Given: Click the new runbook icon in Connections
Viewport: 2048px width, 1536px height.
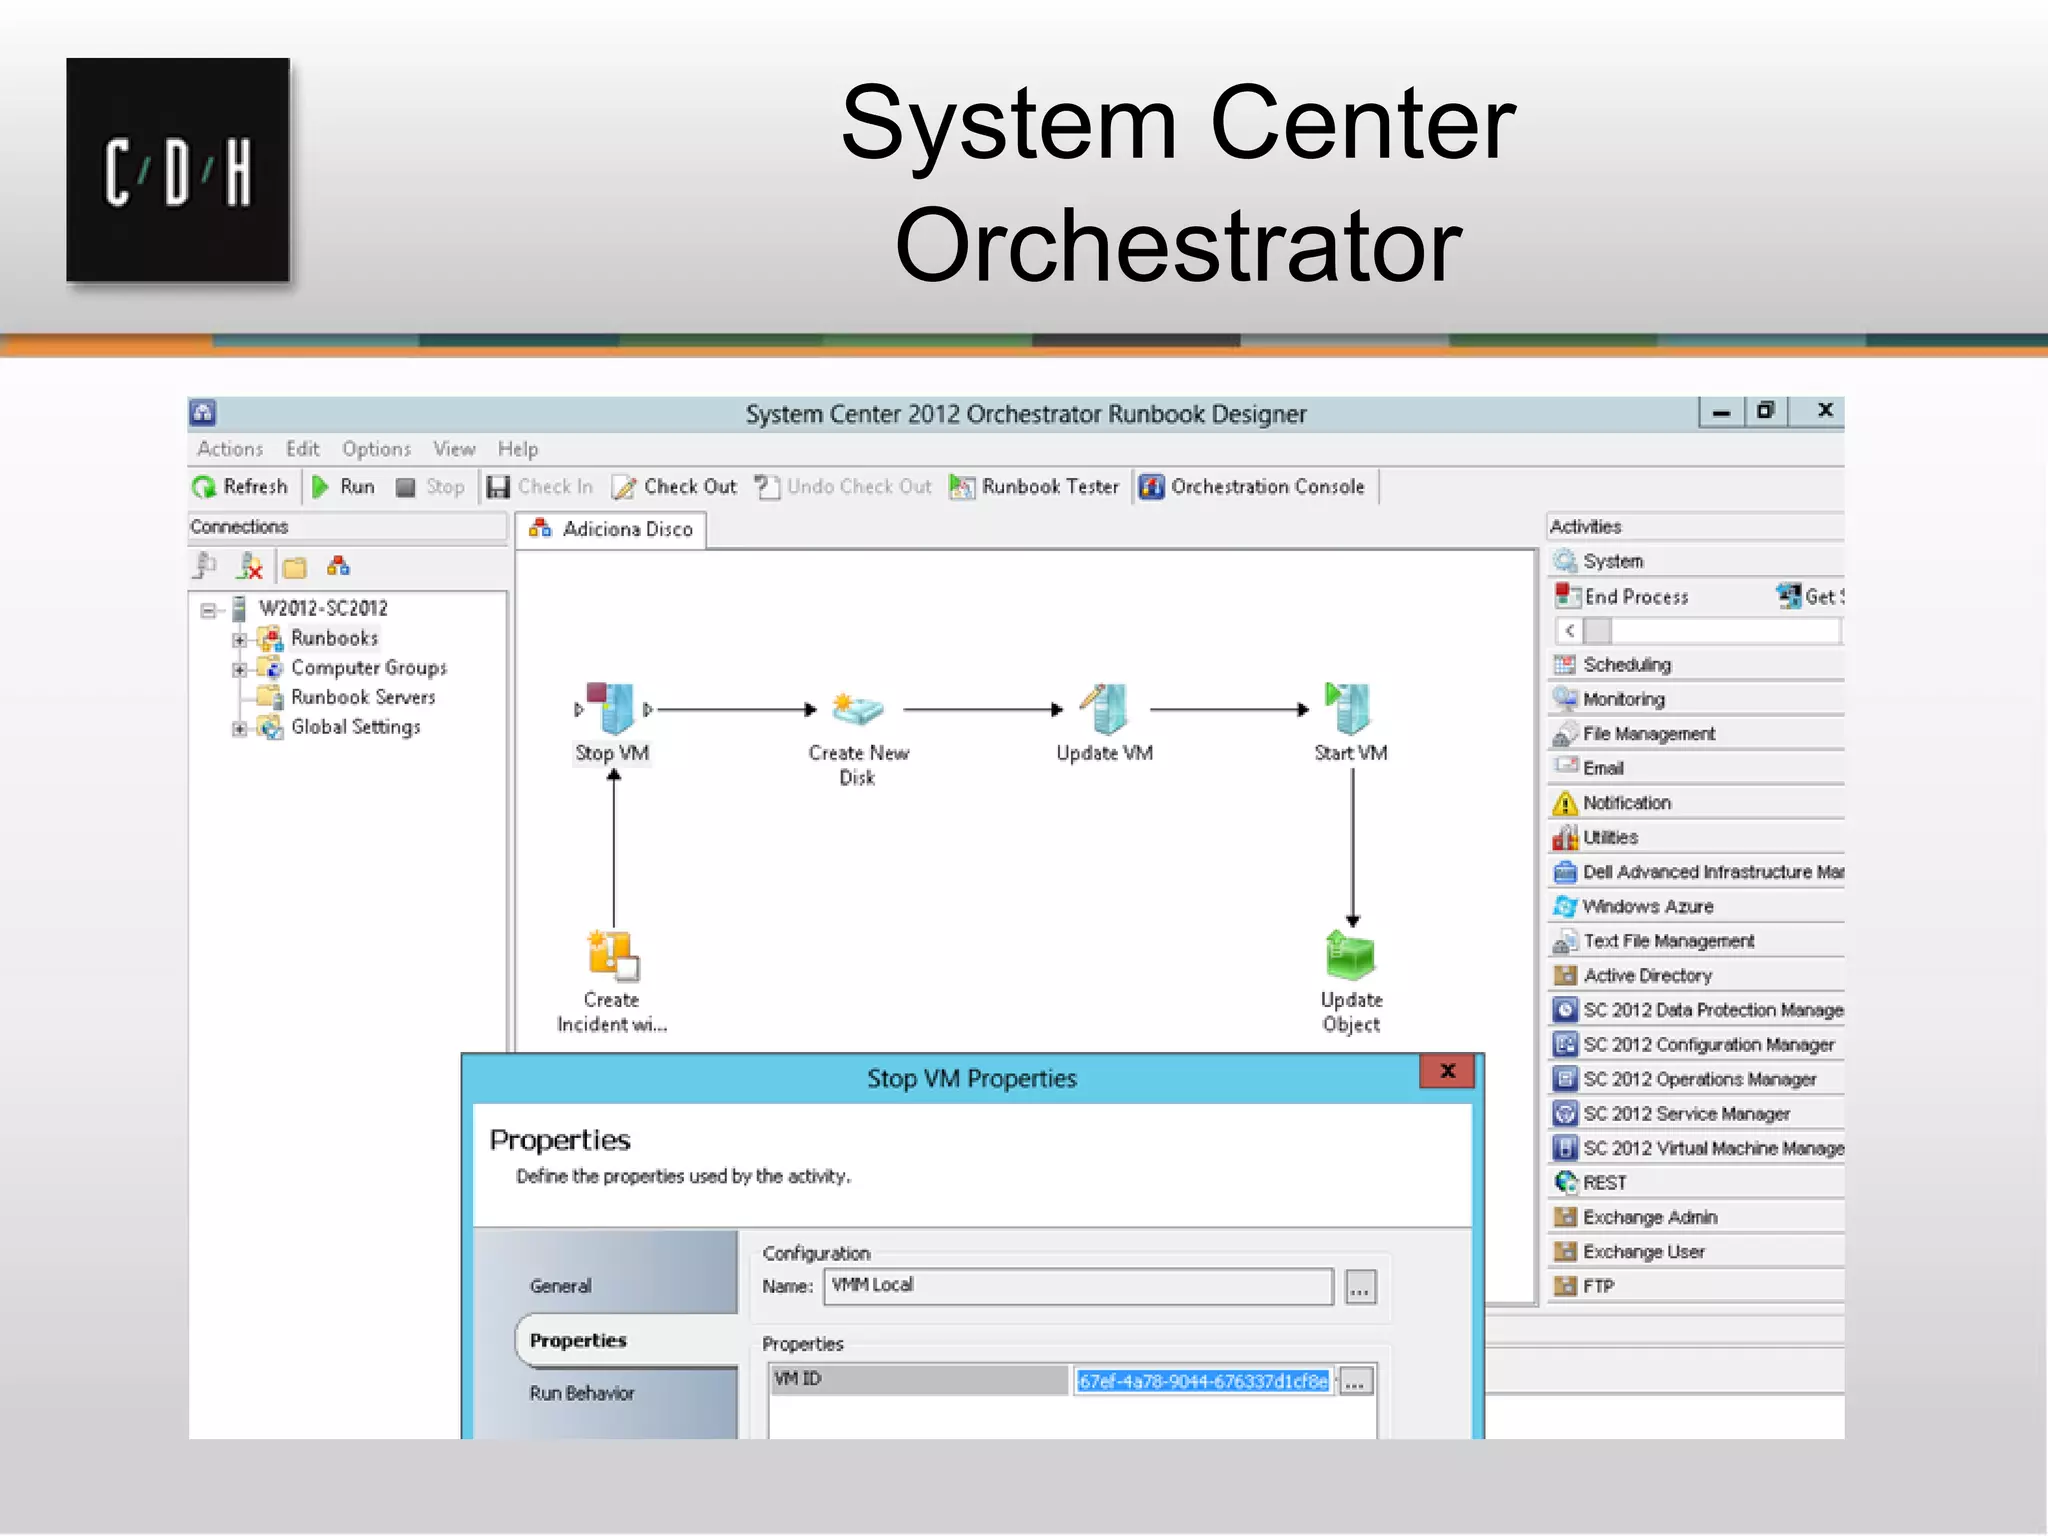Looking at the screenshot, I should coord(339,567).
